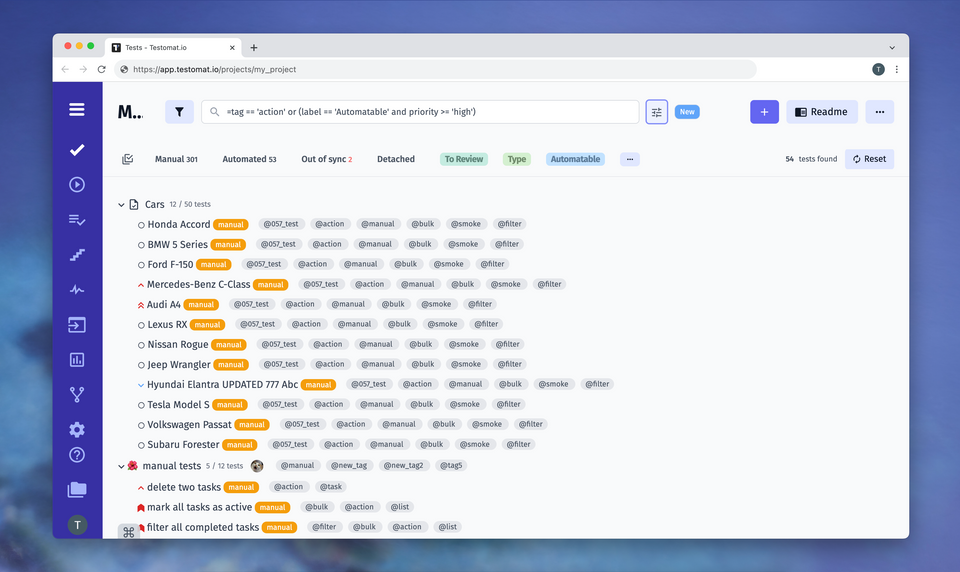Screen dimensions: 960x572
Task: Select the Detached tab
Action: point(396,159)
